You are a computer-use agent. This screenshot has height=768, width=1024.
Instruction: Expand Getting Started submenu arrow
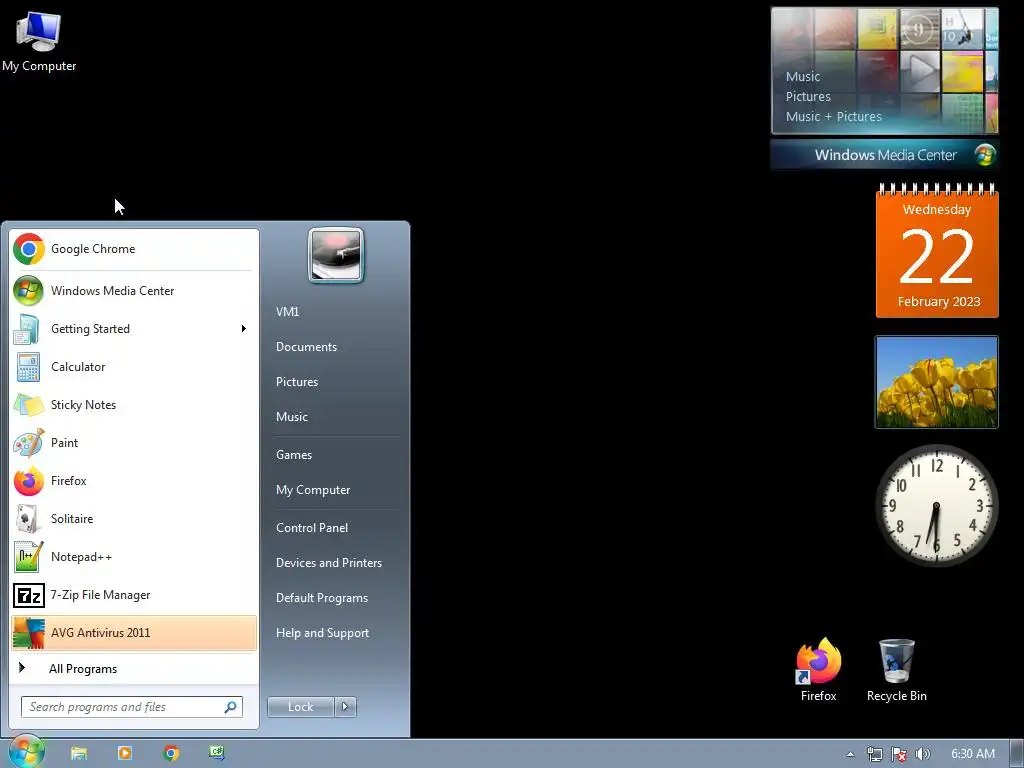point(244,328)
